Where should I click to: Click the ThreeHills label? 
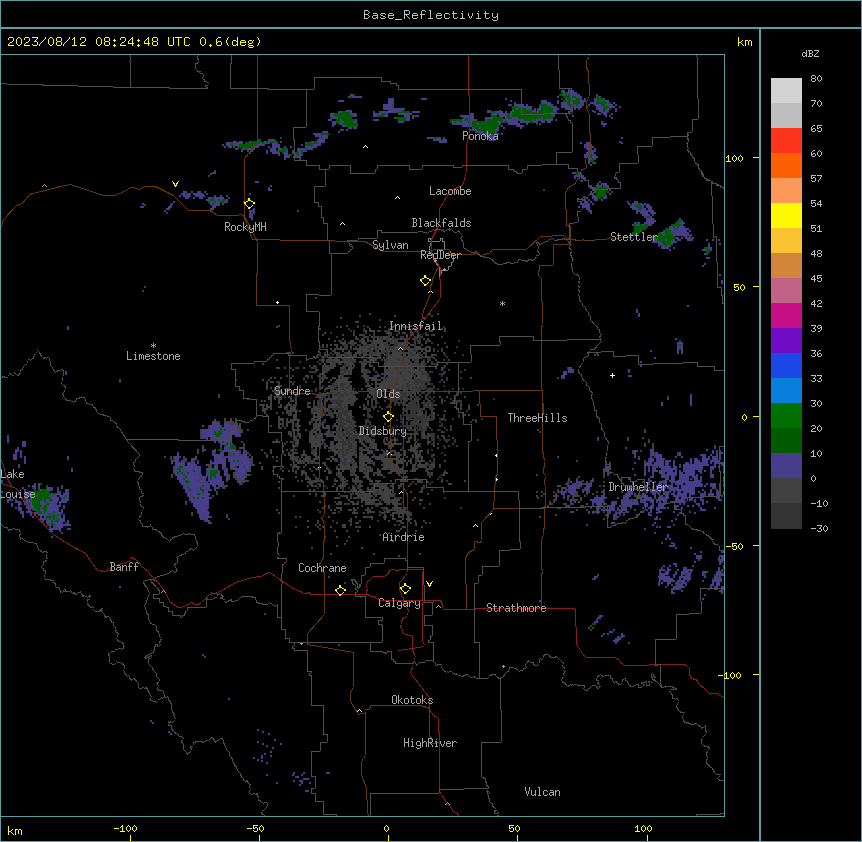[537, 418]
